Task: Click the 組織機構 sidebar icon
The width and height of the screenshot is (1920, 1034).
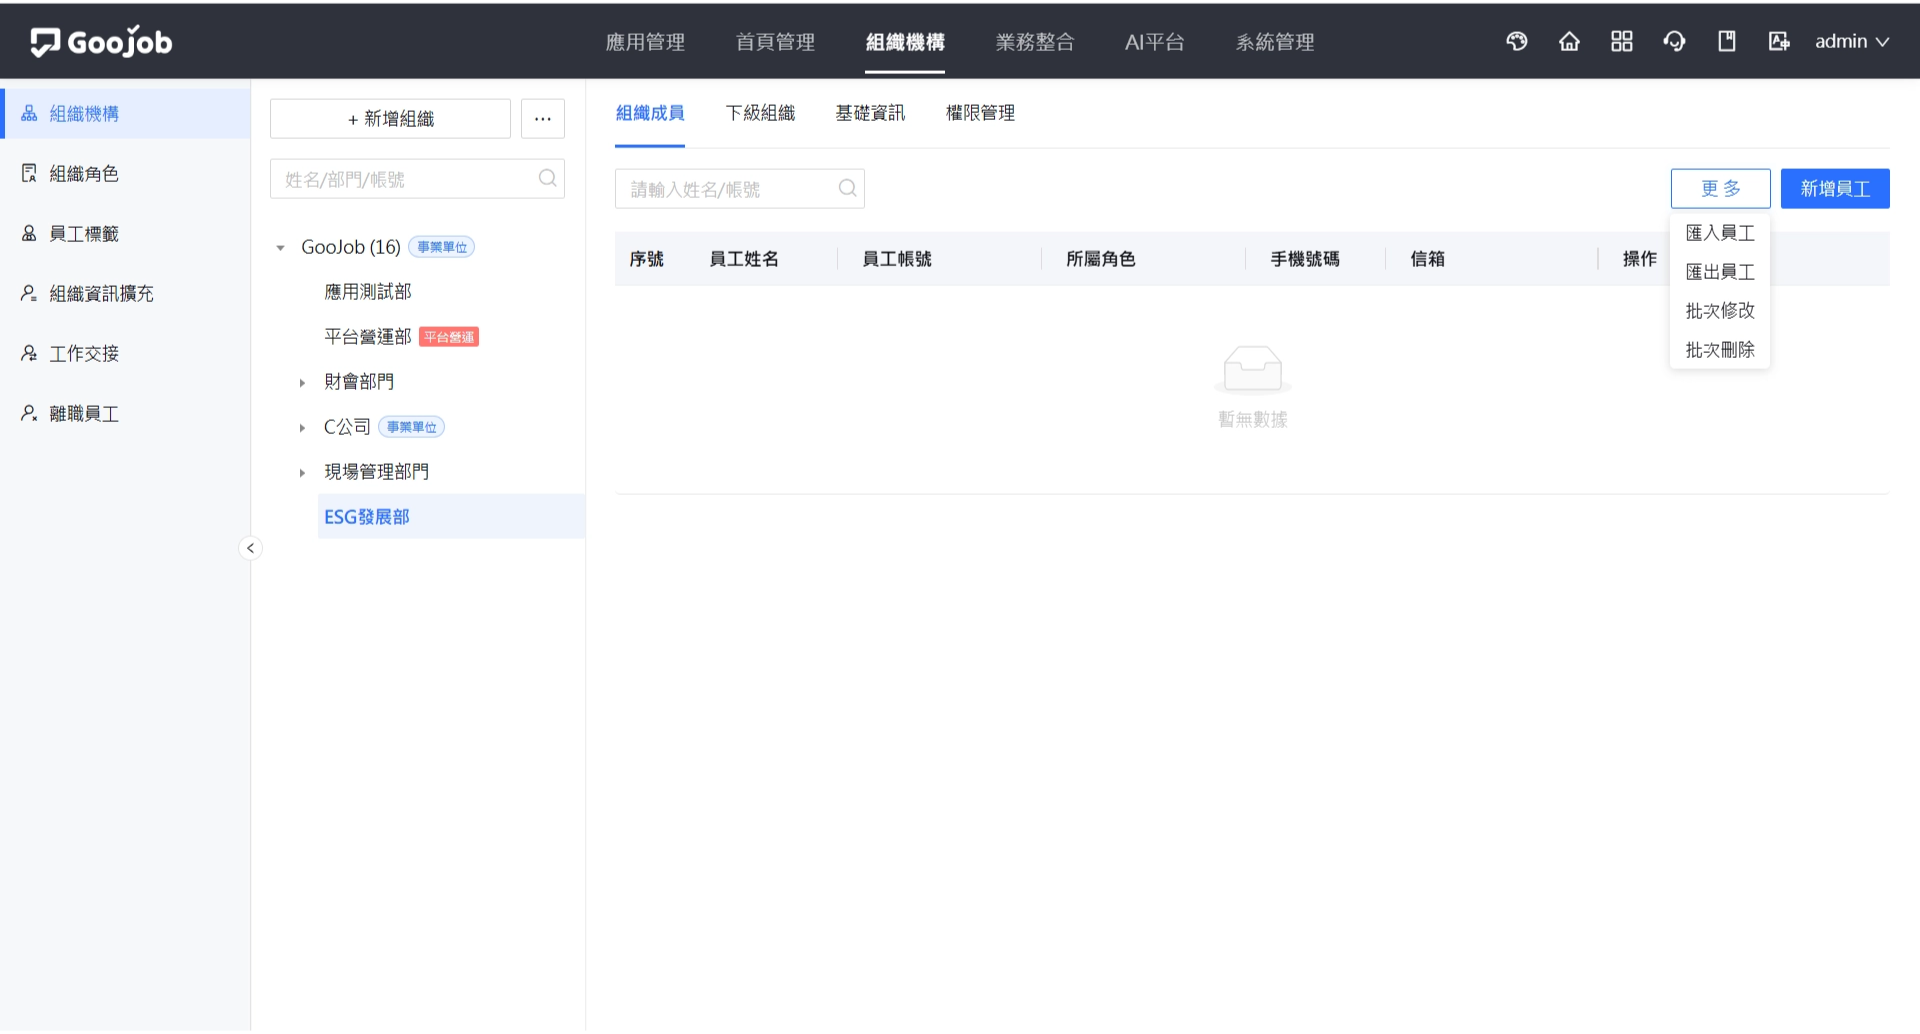Action: tap(29, 113)
